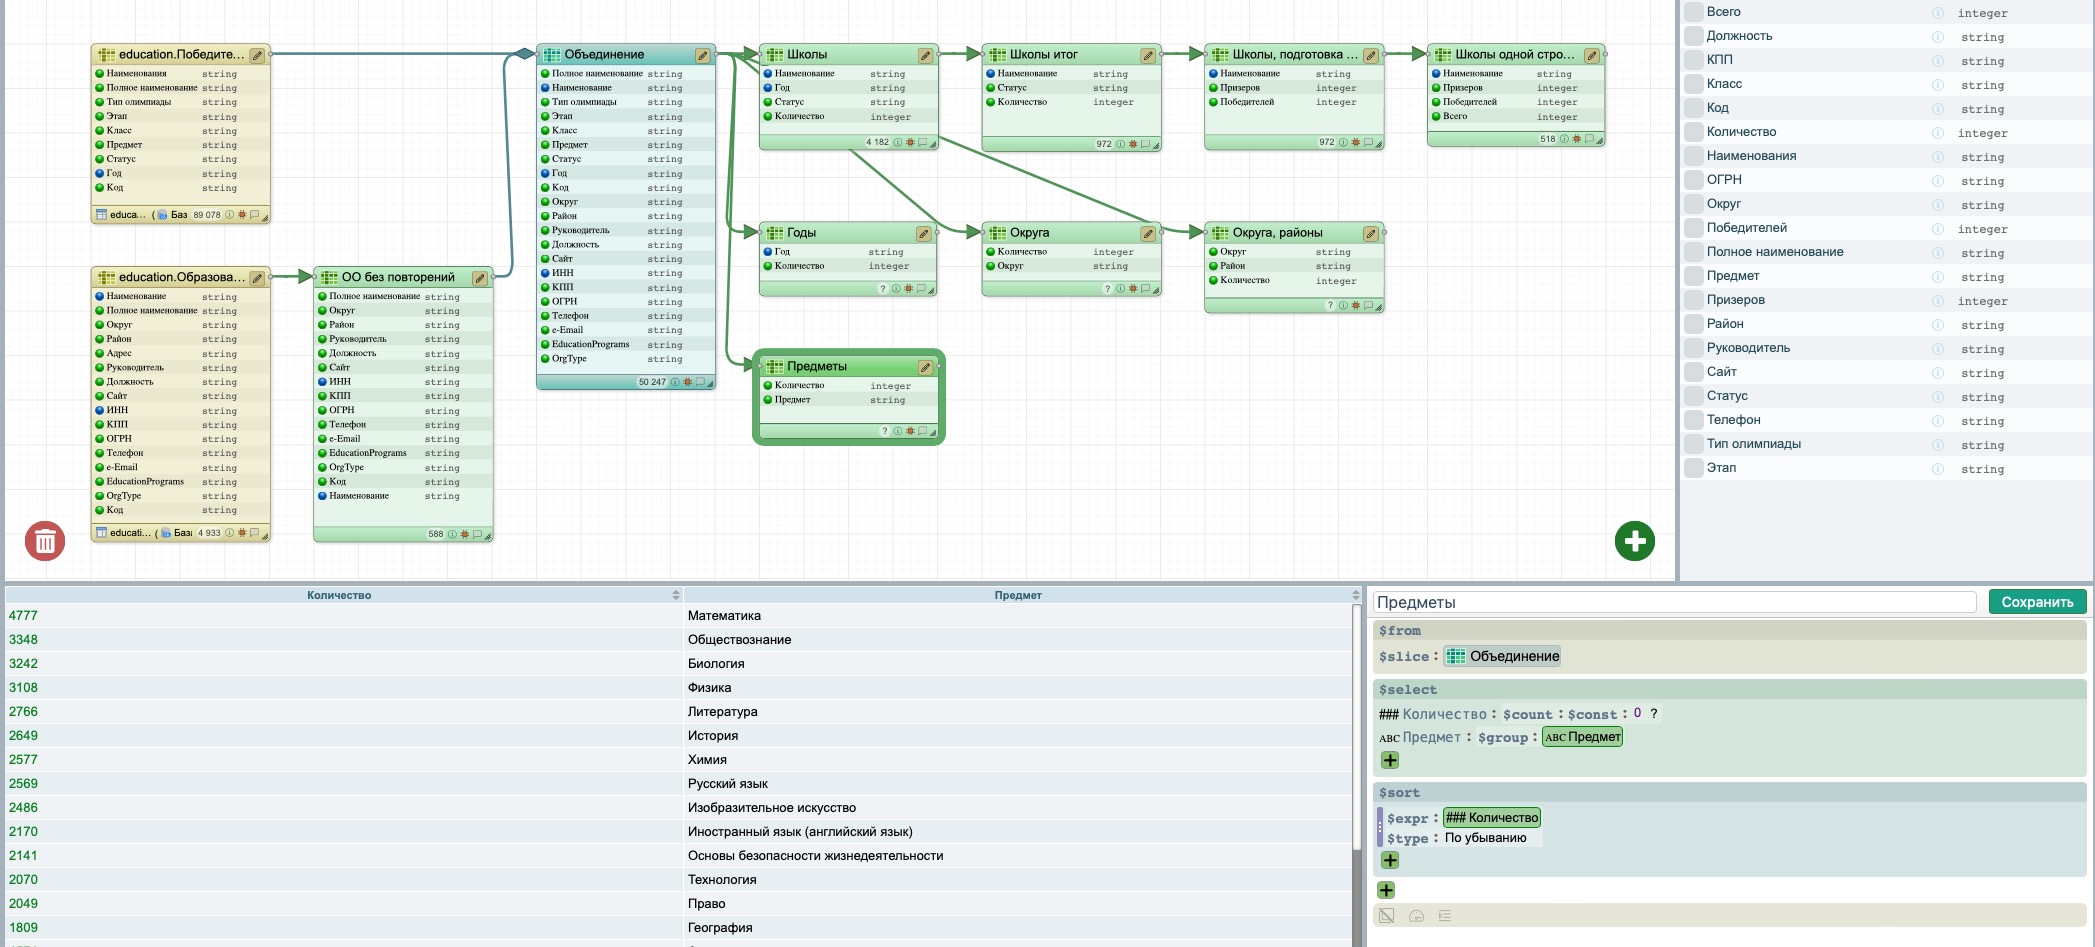The image size is (2095, 947).
Task: Open the $slice source Объединение selector
Action: 1503,656
